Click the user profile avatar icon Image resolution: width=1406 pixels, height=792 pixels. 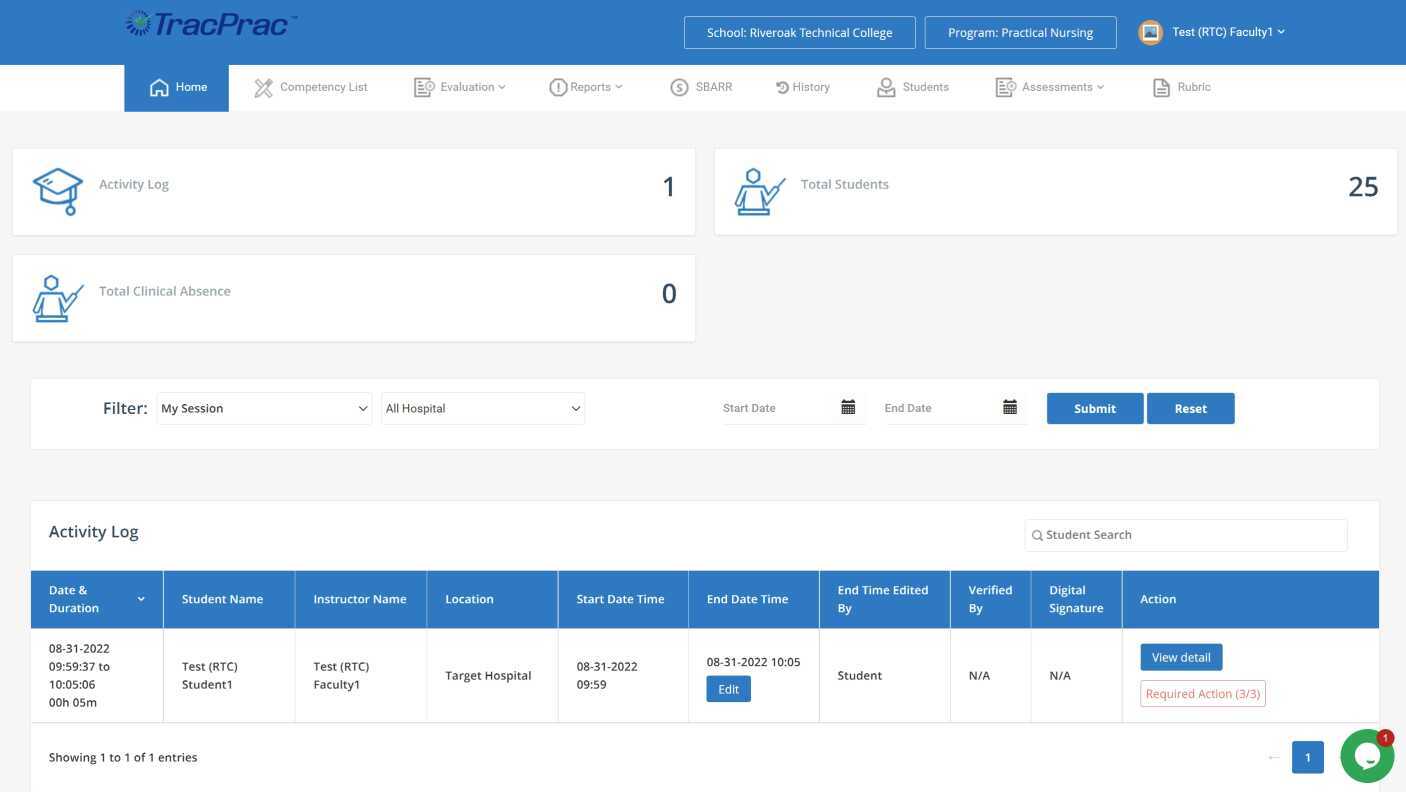click(x=1150, y=32)
